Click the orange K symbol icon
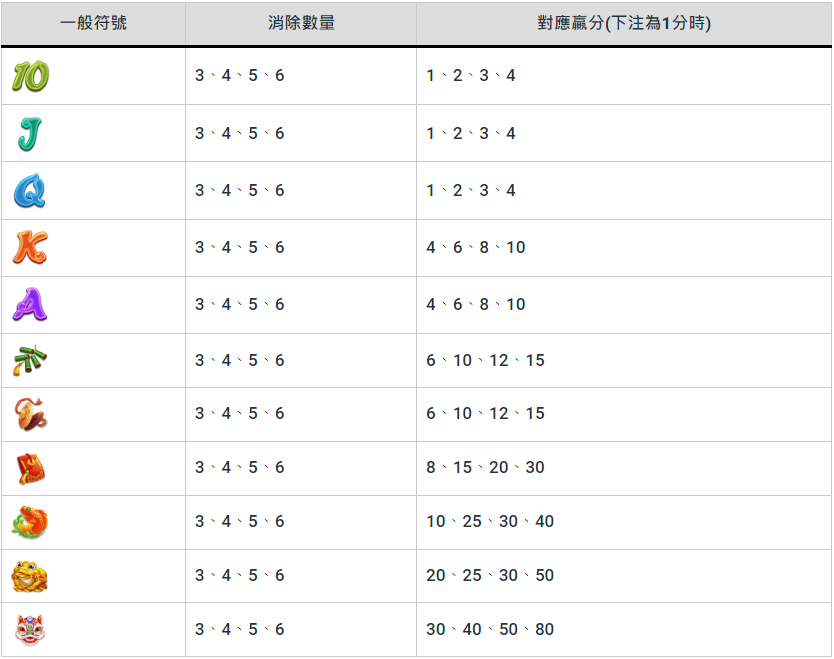This screenshot has height=659, width=834. (30, 247)
